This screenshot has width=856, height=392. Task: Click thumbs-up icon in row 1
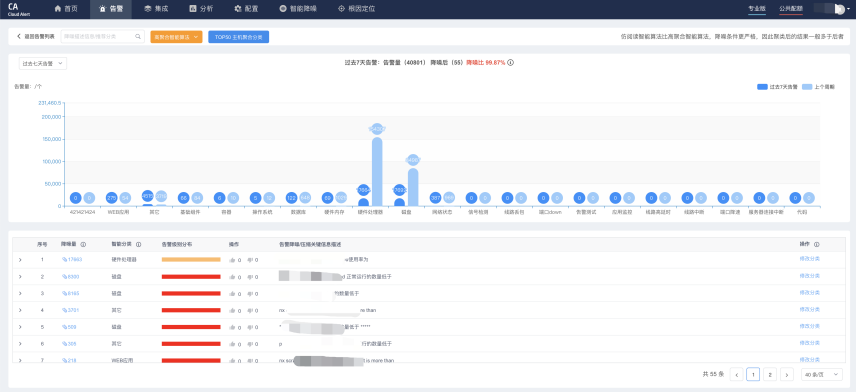point(232,260)
